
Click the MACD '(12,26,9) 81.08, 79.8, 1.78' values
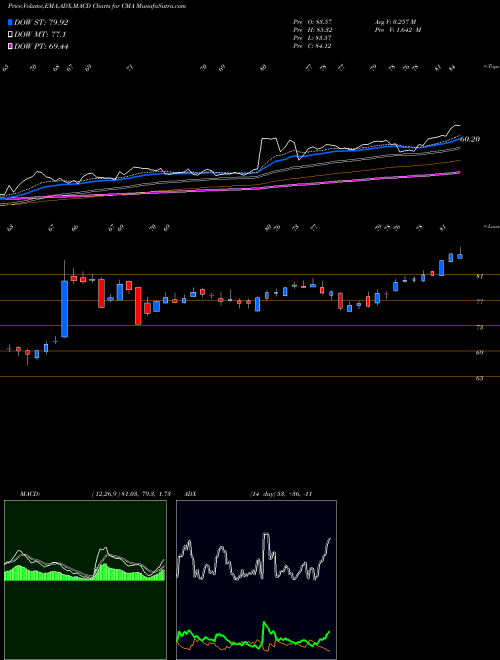click(x=131, y=494)
